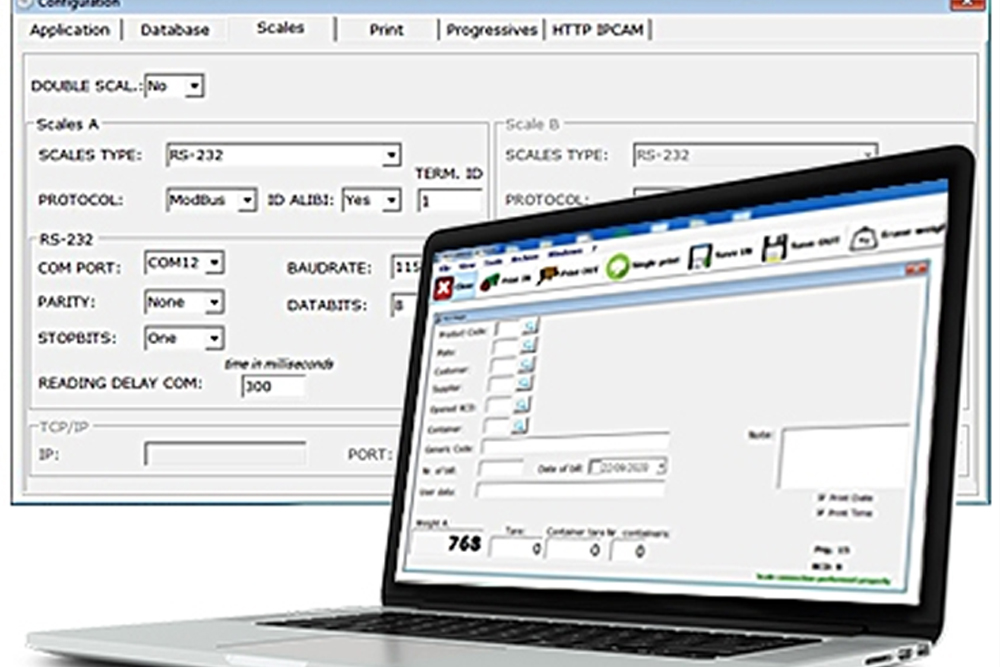The width and height of the screenshot is (1000, 667).
Task: Open the PARITY dropdown
Action: tap(213, 301)
